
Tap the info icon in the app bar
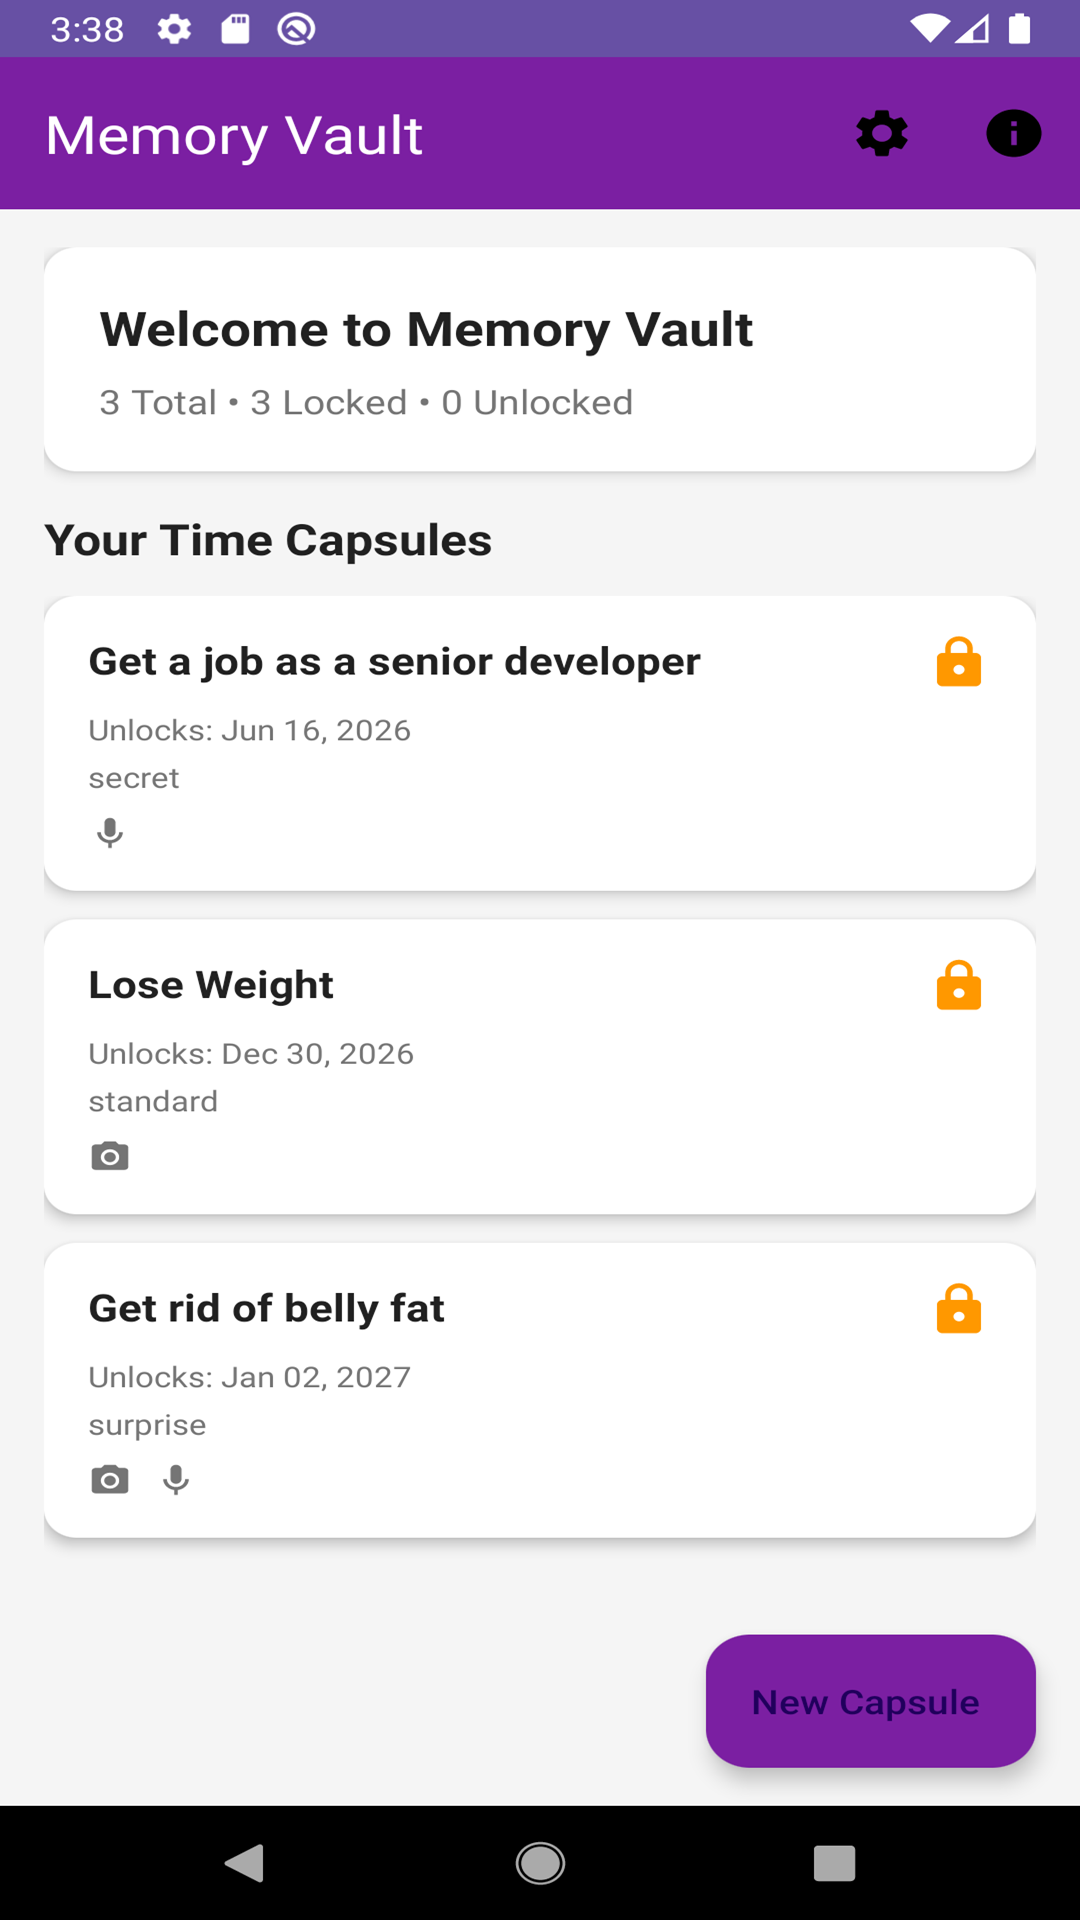(1013, 134)
